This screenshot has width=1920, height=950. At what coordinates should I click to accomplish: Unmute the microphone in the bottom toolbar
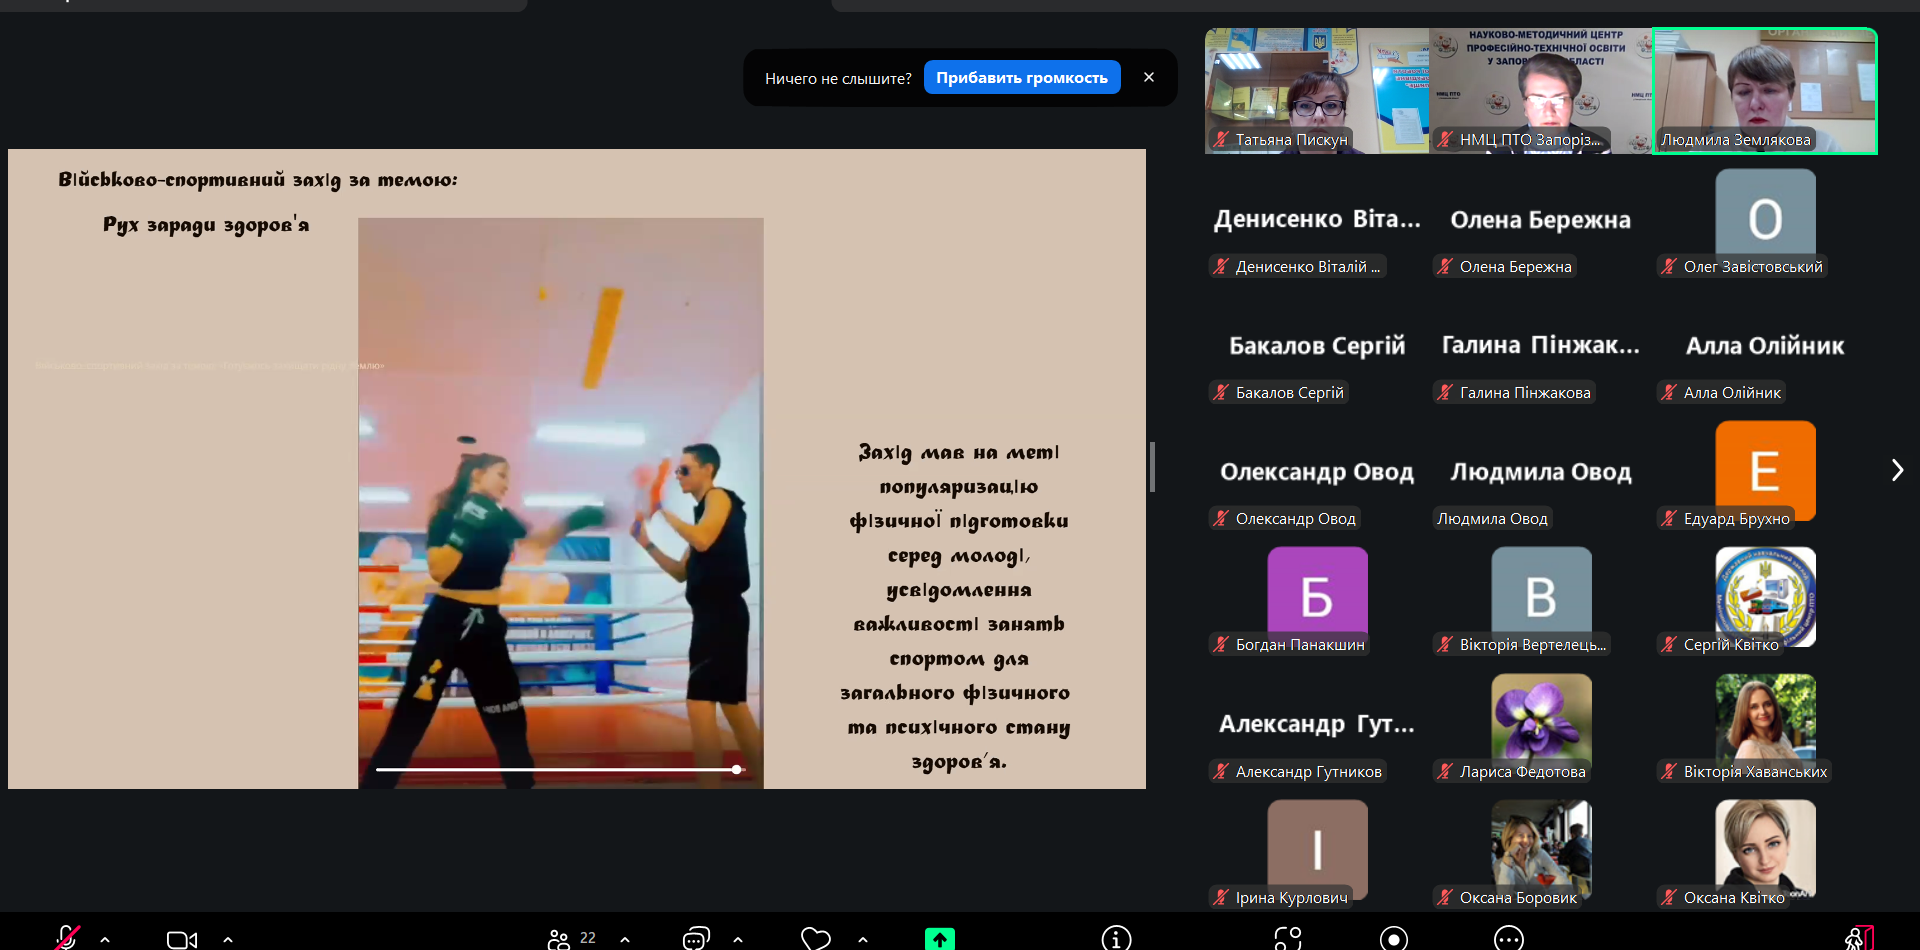click(67, 938)
